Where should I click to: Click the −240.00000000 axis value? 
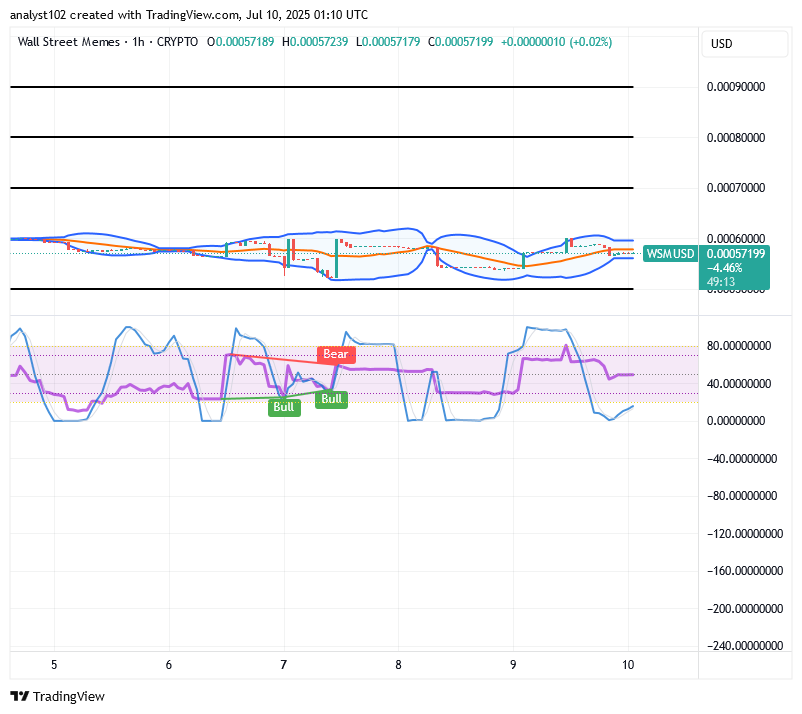point(745,646)
